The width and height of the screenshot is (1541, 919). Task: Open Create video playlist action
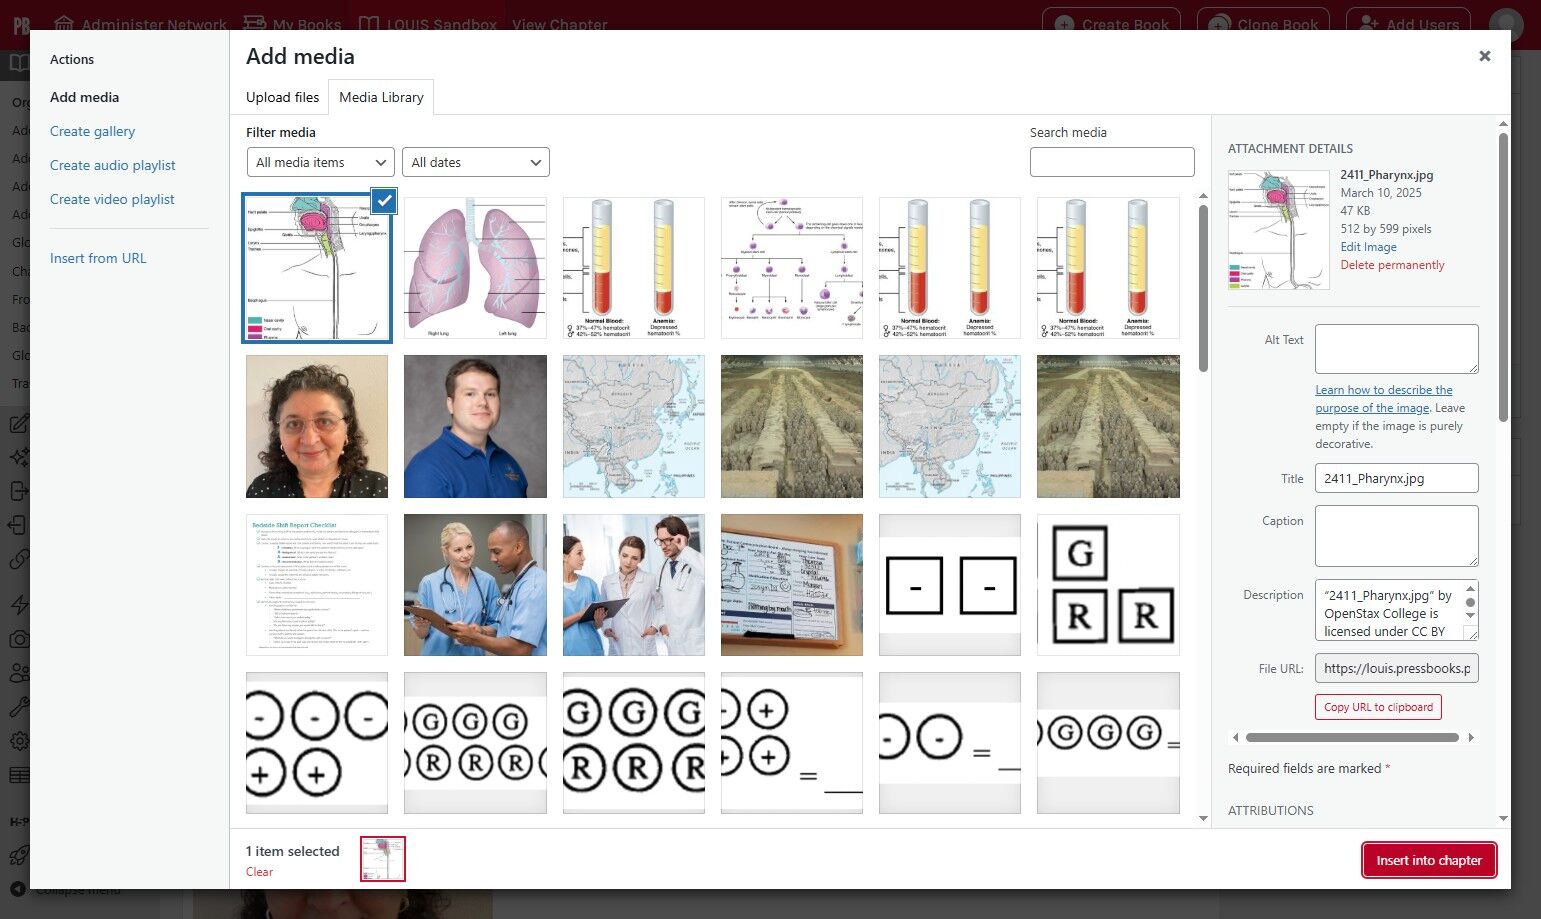pos(112,199)
